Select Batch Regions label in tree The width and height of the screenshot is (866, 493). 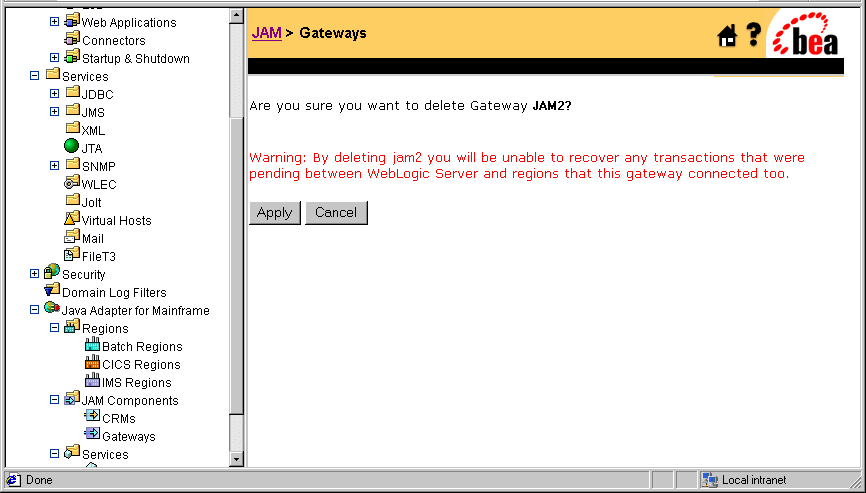(142, 347)
